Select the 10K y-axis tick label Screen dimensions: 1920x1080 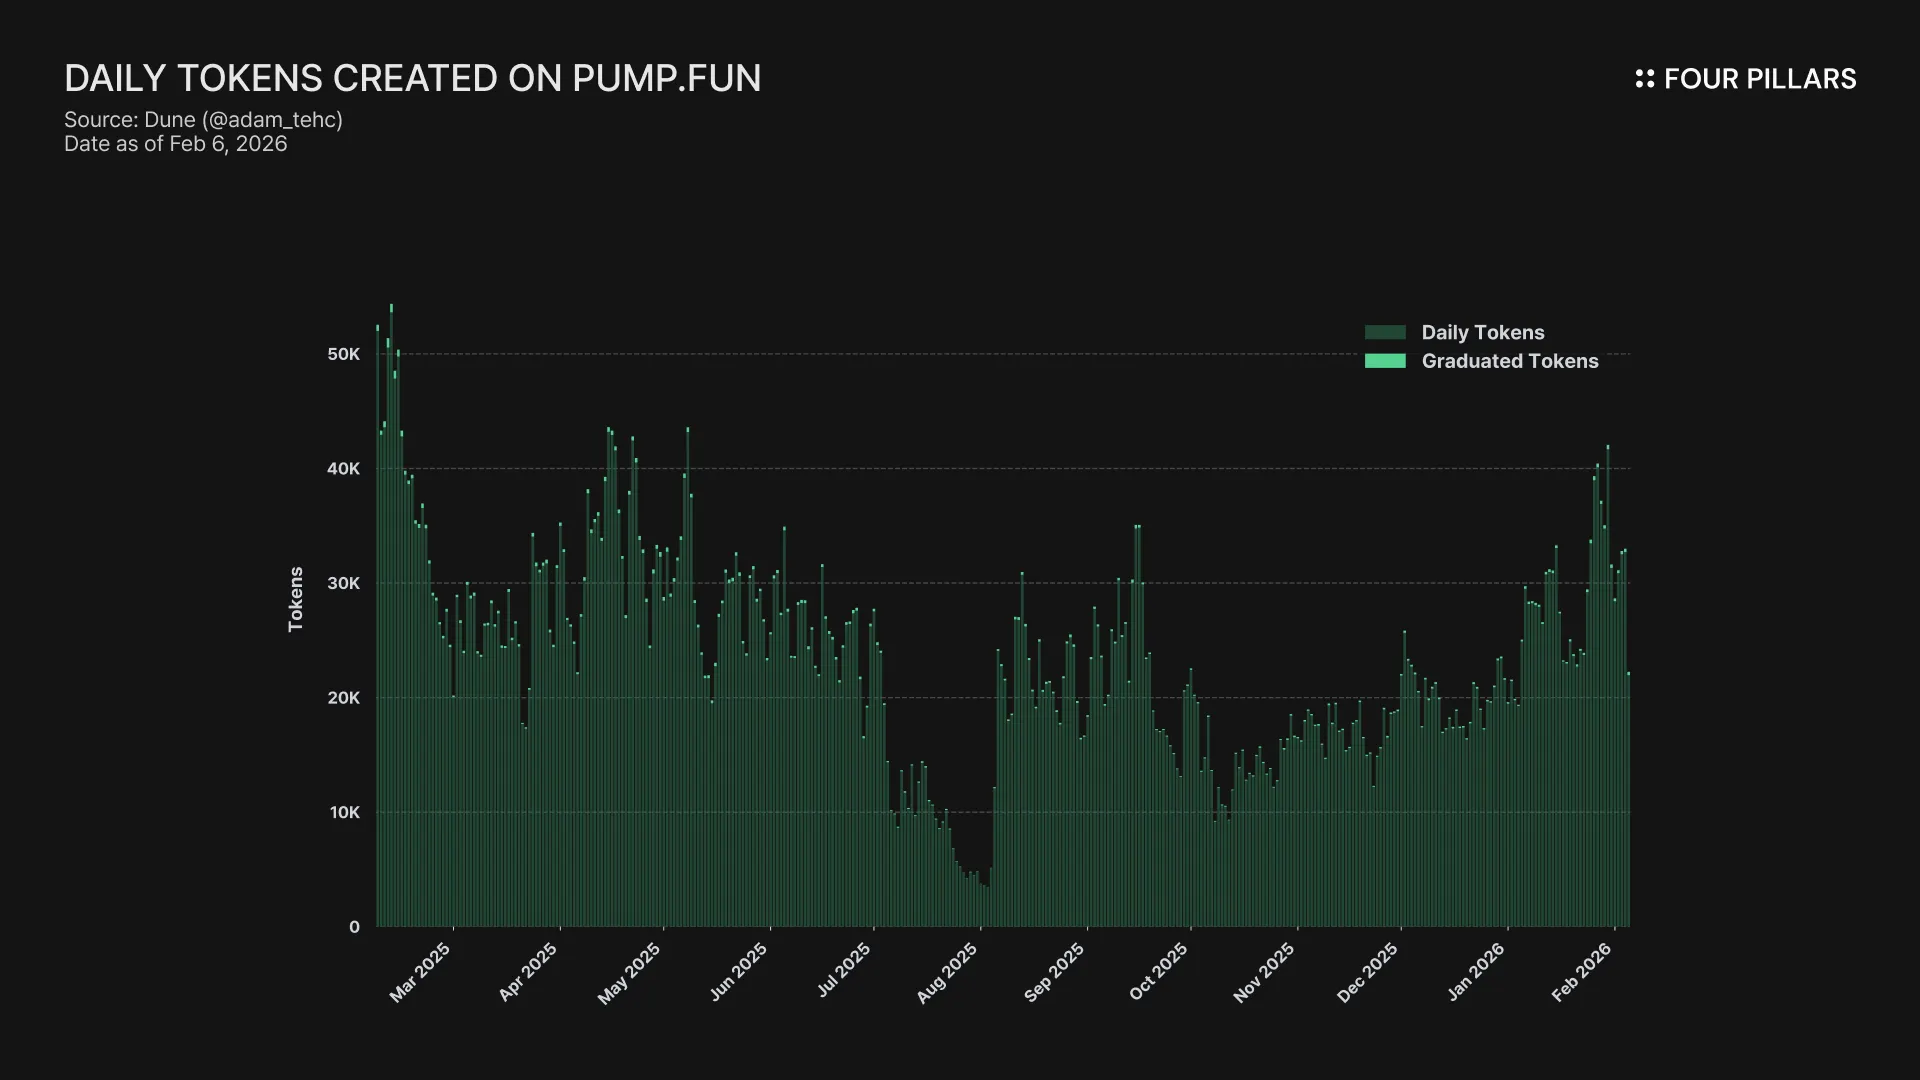point(344,812)
